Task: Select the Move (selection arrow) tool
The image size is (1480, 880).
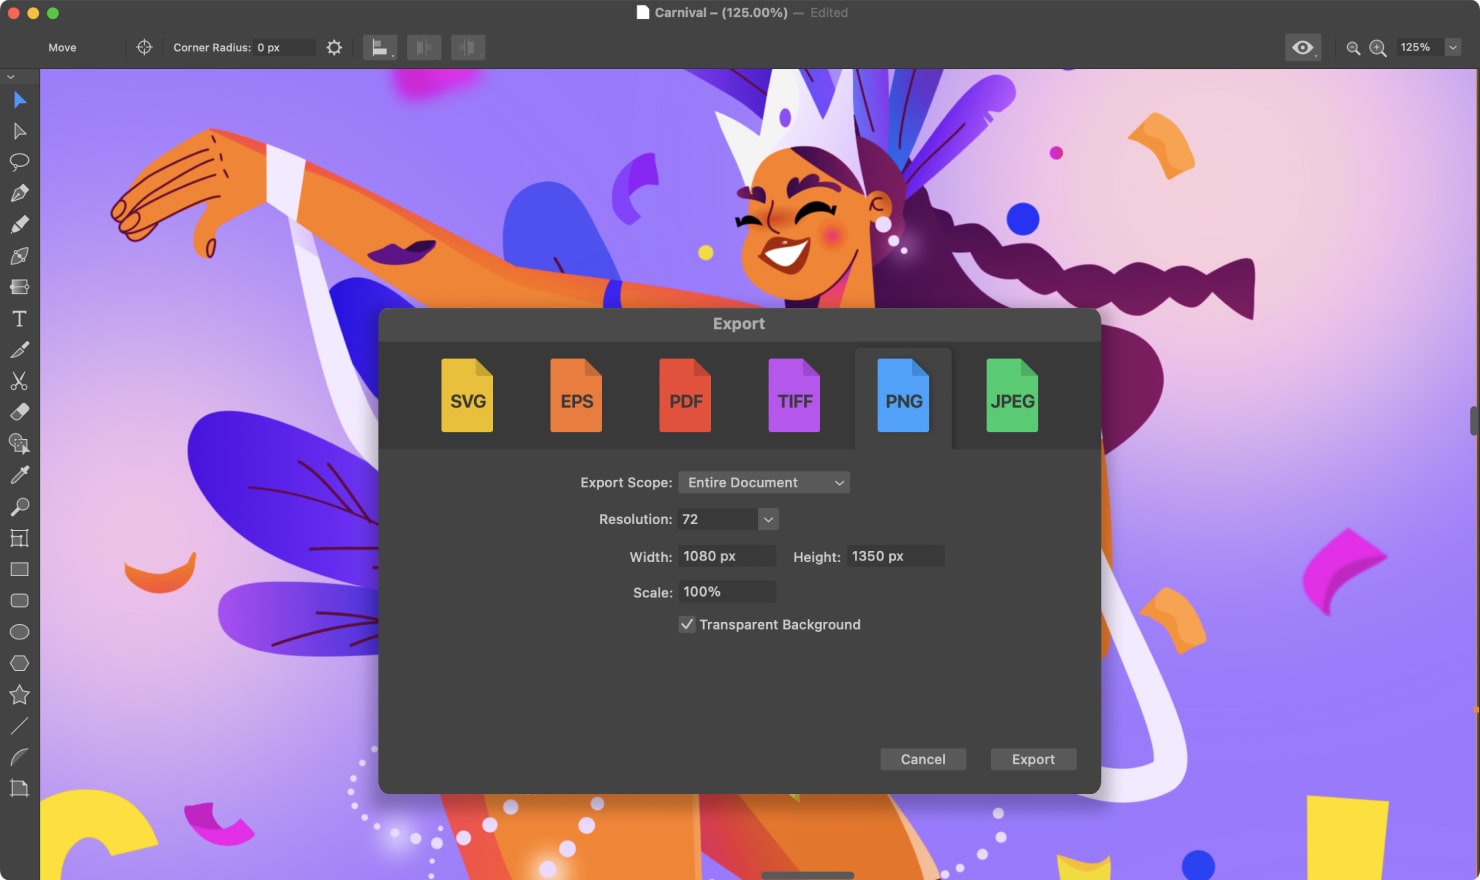Action: coord(19,100)
